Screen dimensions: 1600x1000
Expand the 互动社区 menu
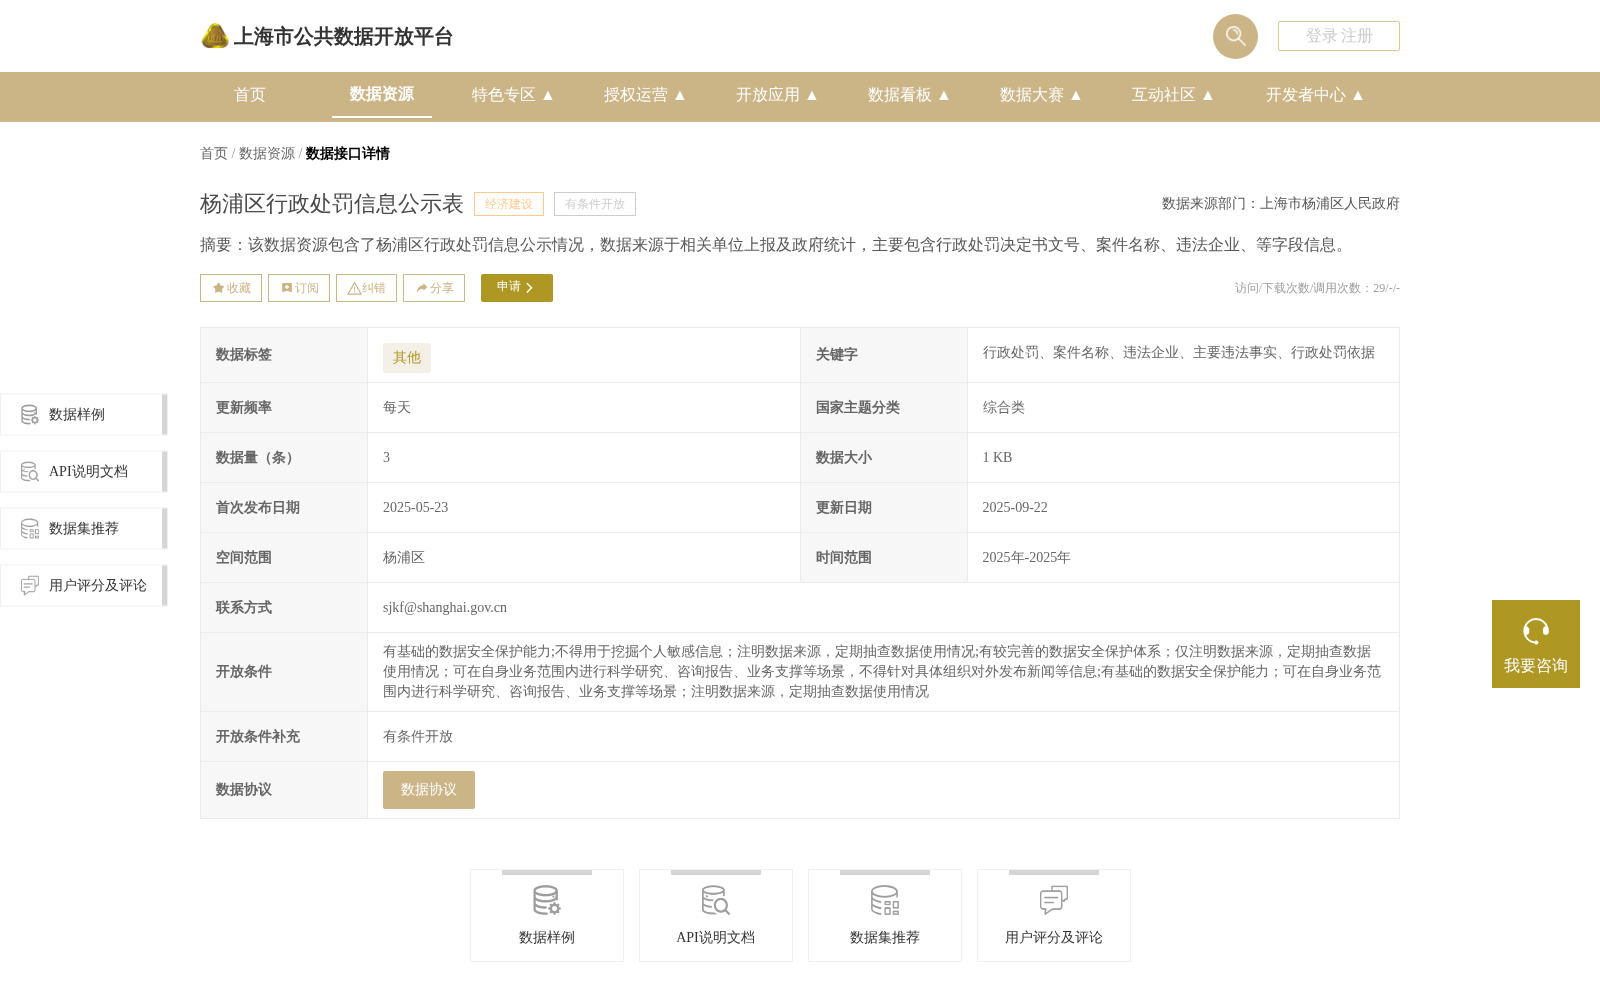(x=1173, y=95)
